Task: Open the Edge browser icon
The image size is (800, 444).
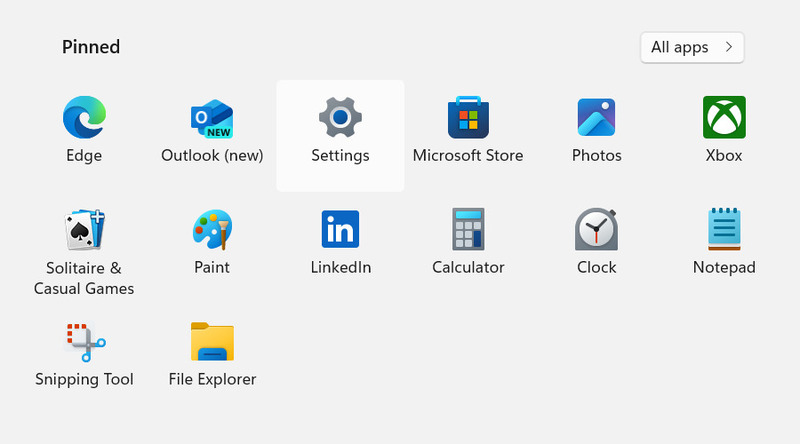Action: tap(84, 117)
